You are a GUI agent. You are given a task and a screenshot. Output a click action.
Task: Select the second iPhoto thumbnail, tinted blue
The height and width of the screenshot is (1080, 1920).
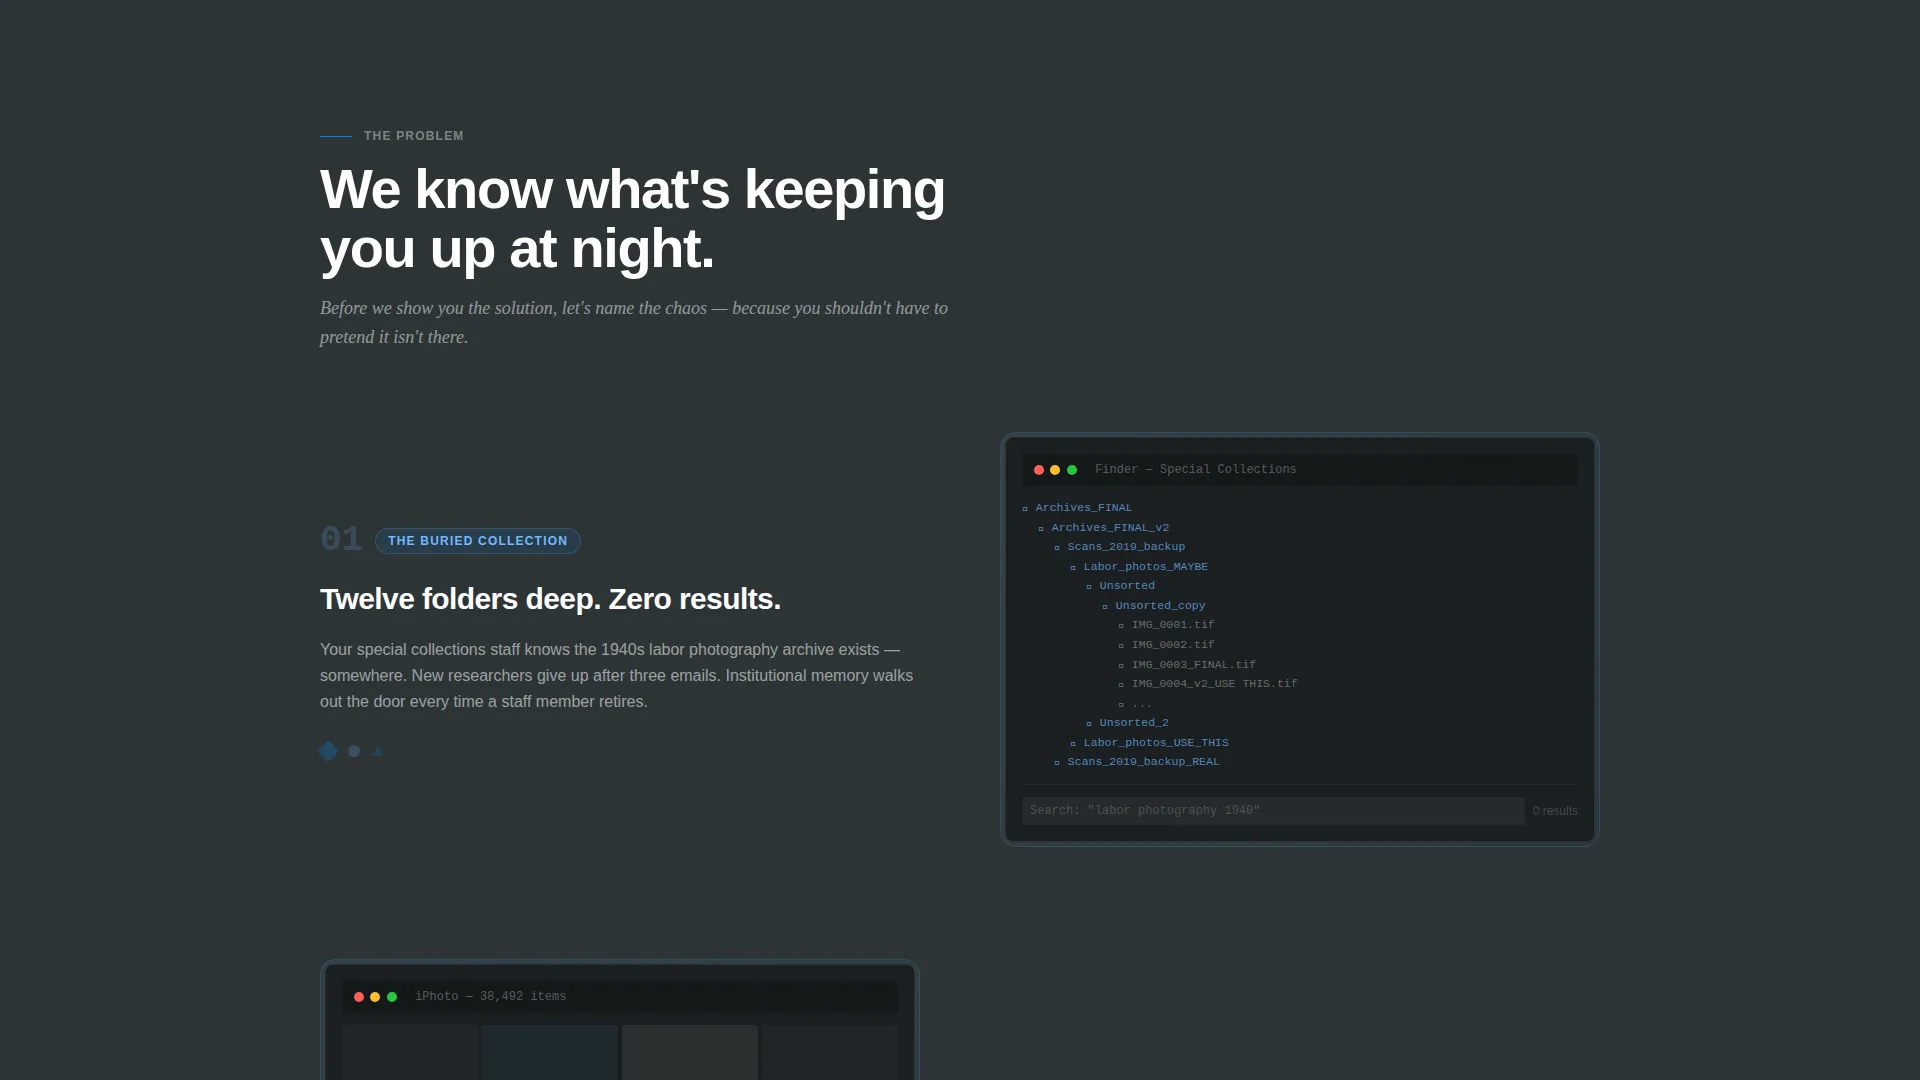(550, 1052)
